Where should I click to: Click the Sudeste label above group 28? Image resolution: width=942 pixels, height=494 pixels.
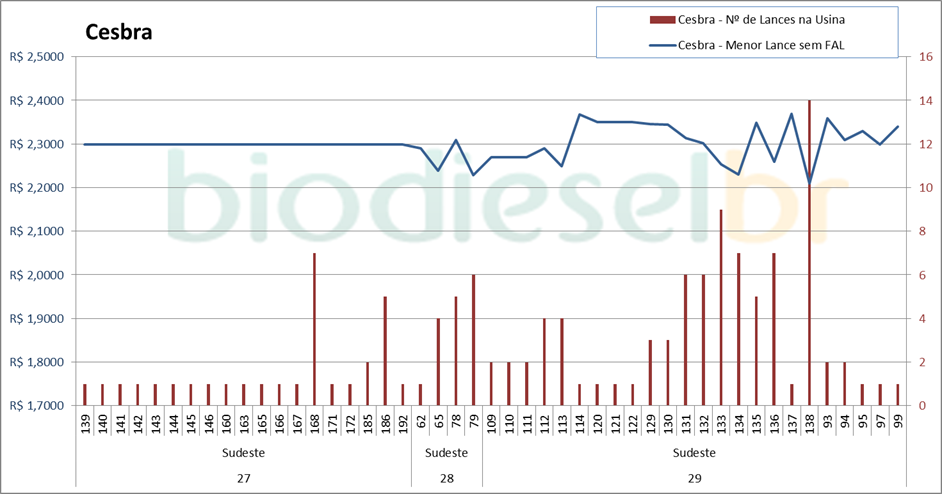point(446,453)
